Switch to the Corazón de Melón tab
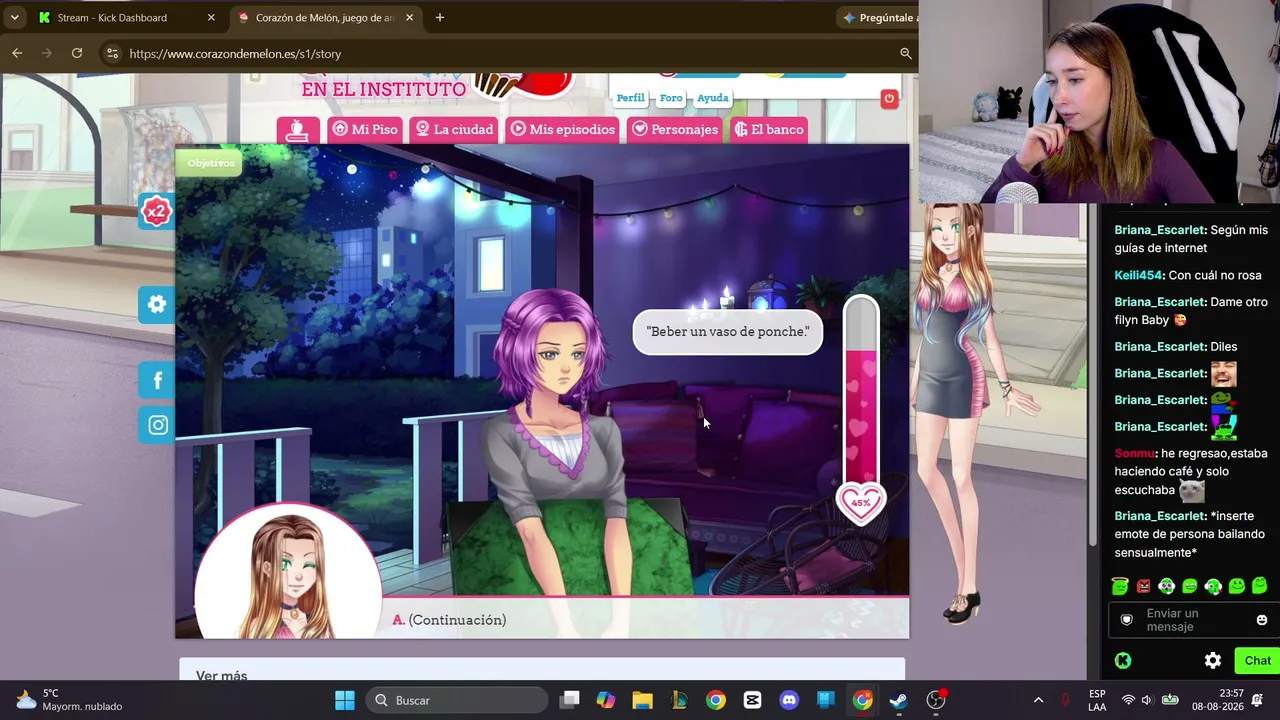 pos(325,17)
